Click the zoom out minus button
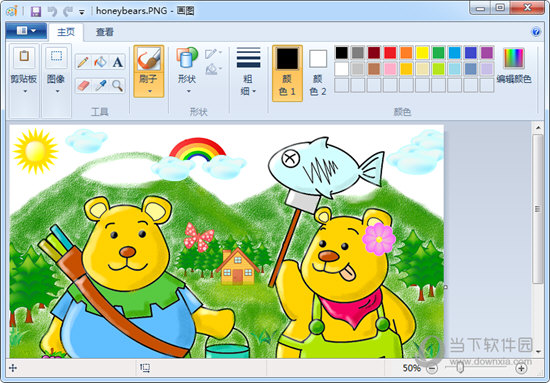550x383 pixels. pyautogui.click(x=433, y=368)
